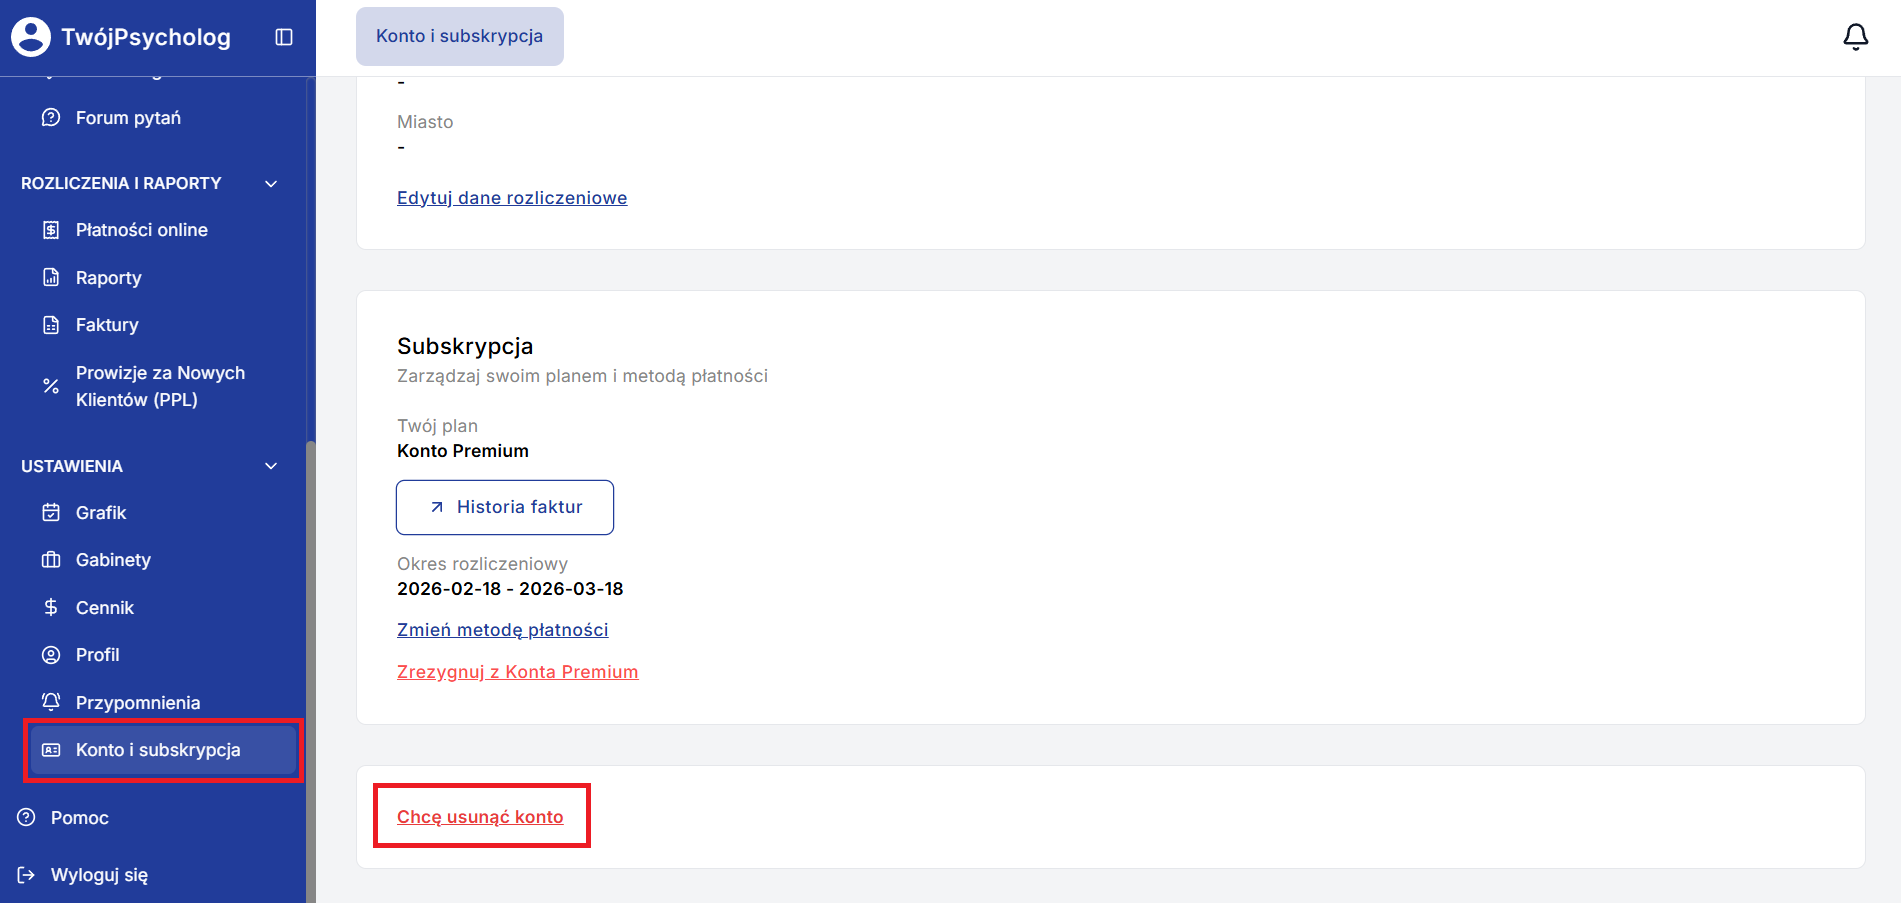This screenshot has height=903, width=1901.
Task: Click the Wyloguj się logout icon
Action: (27, 875)
